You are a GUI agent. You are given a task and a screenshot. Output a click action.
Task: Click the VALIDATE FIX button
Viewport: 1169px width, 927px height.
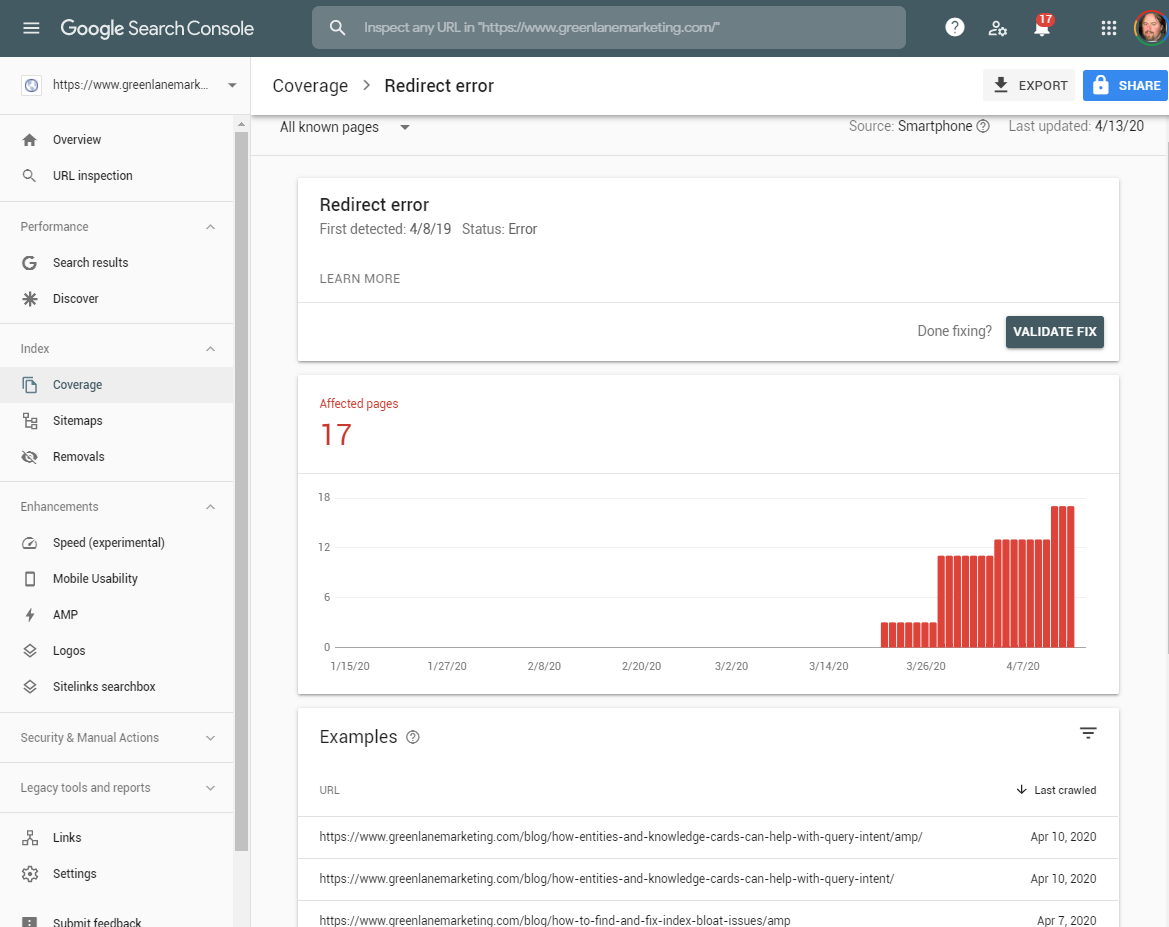tap(1054, 332)
